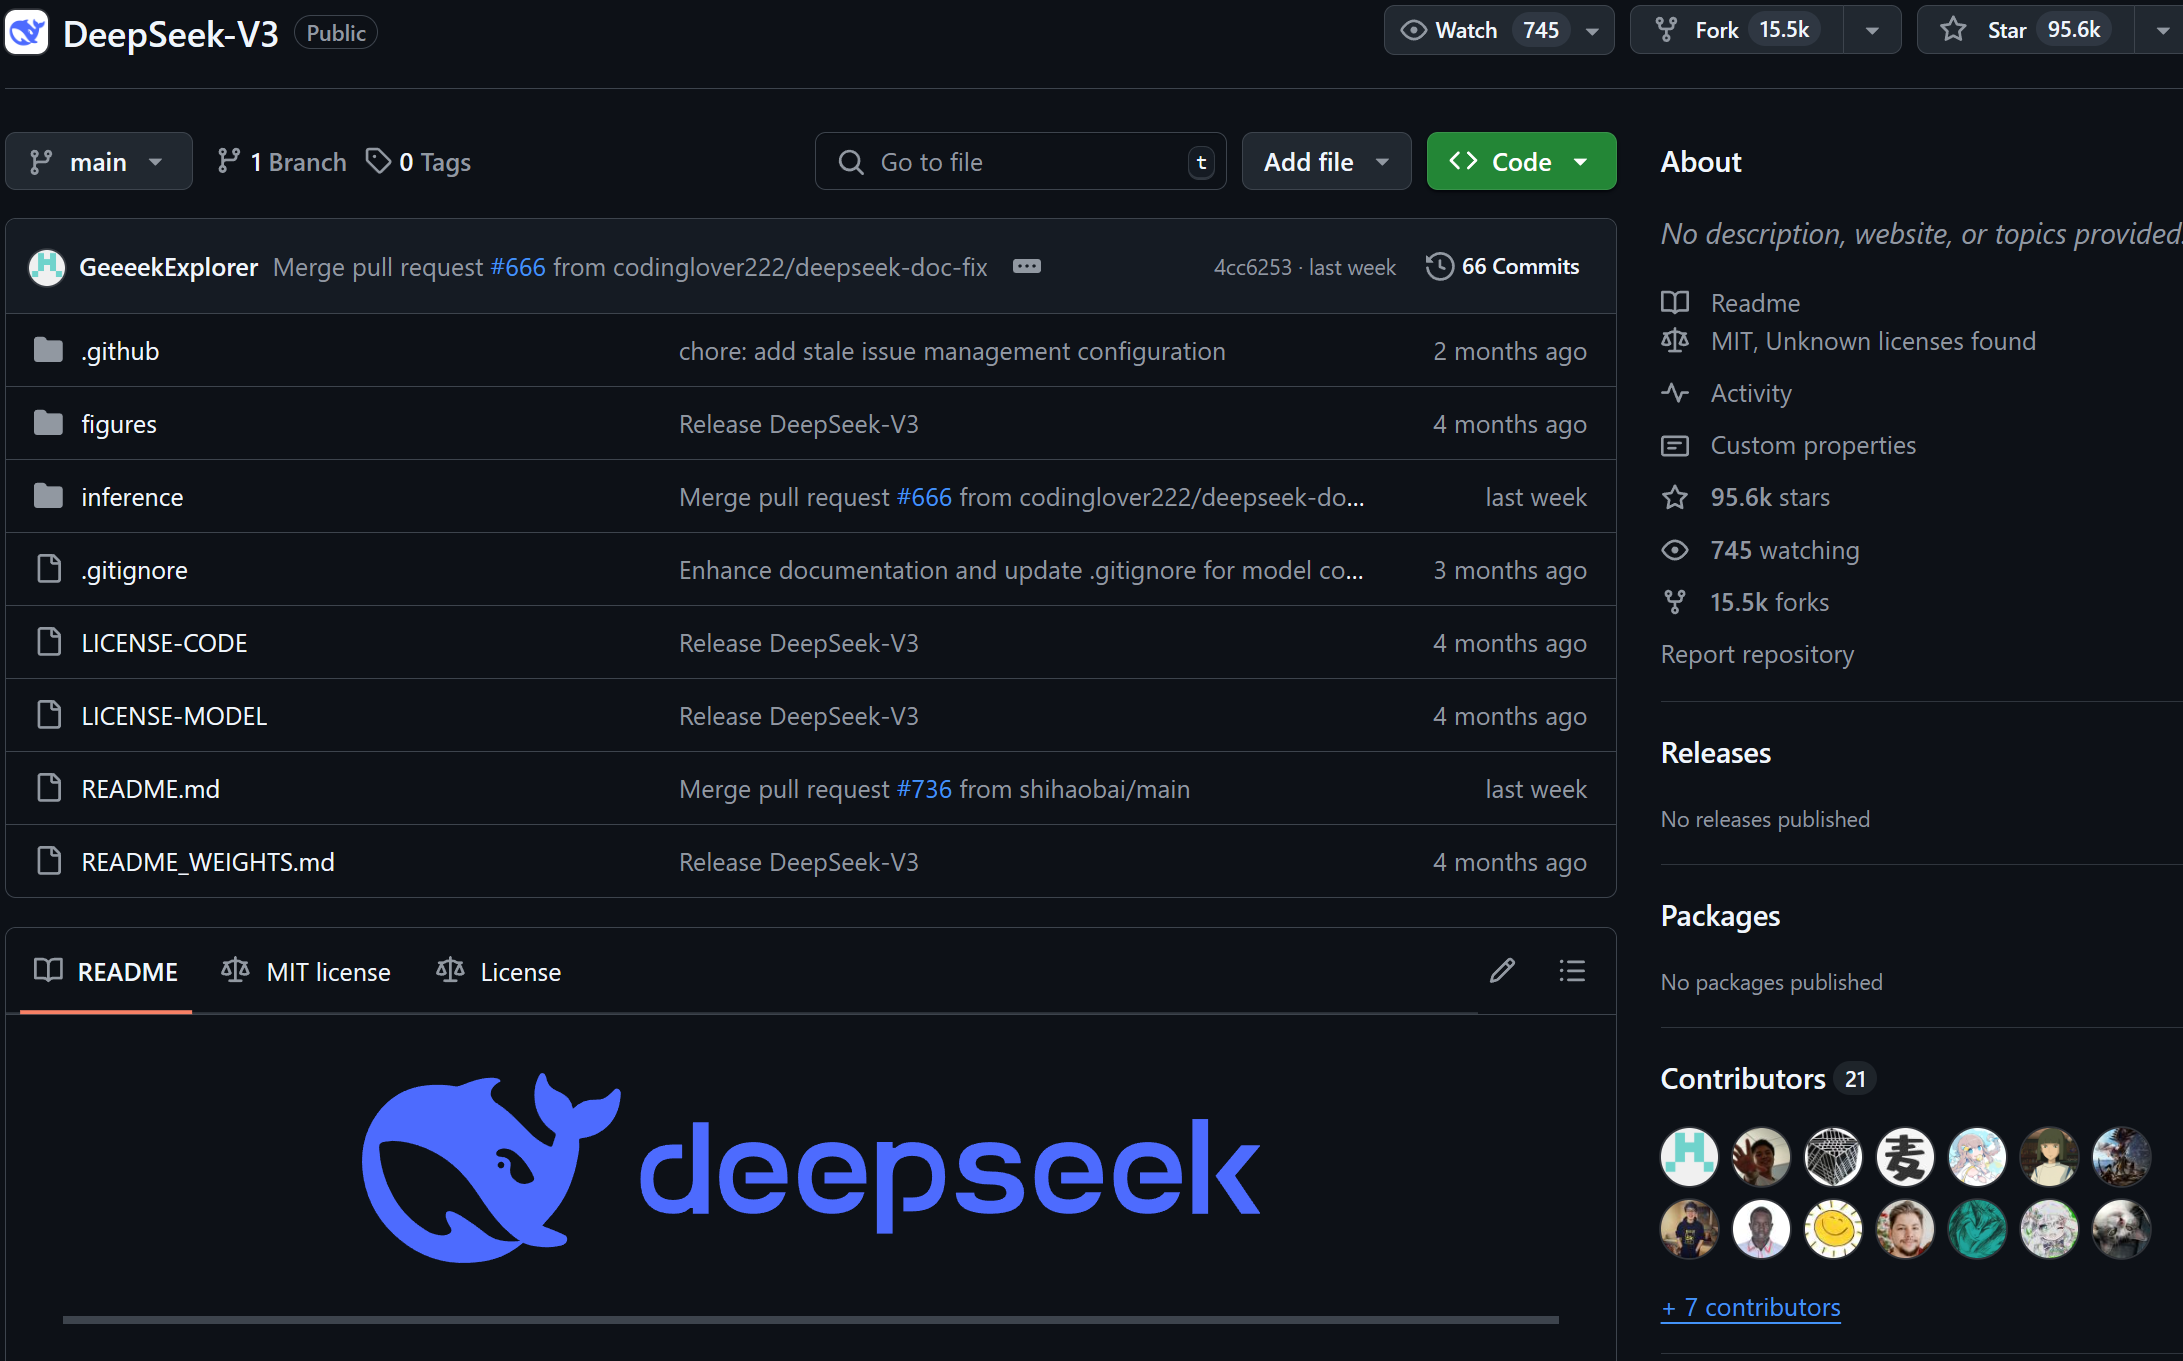Open the README outline list icon

point(1572,971)
